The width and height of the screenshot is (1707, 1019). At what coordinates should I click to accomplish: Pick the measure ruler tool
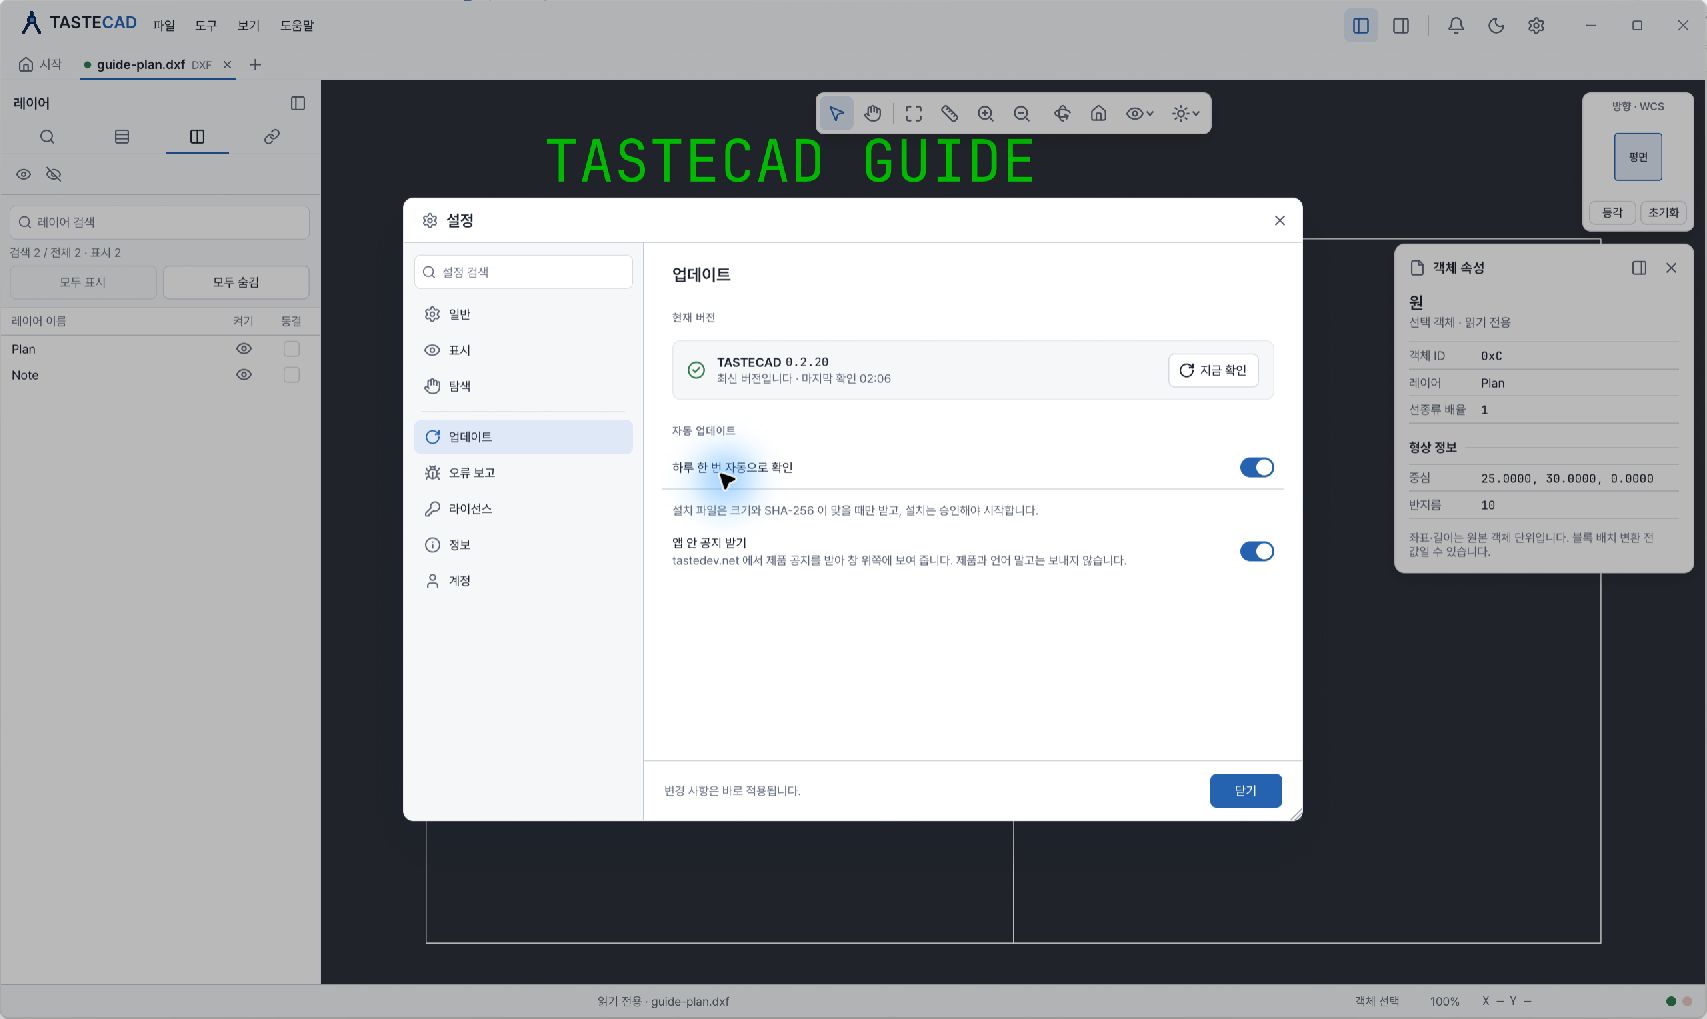(x=950, y=114)
